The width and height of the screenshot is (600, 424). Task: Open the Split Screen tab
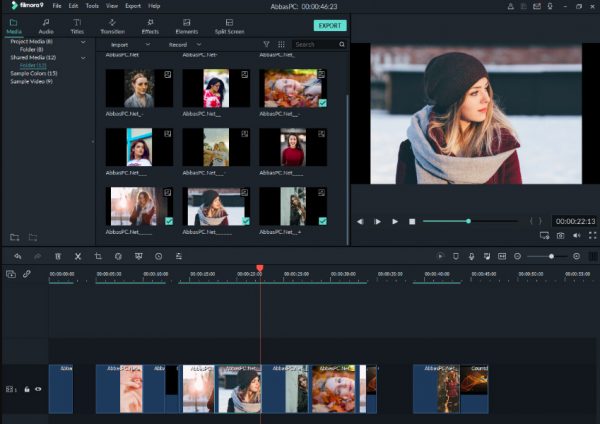tap(229, 26)
